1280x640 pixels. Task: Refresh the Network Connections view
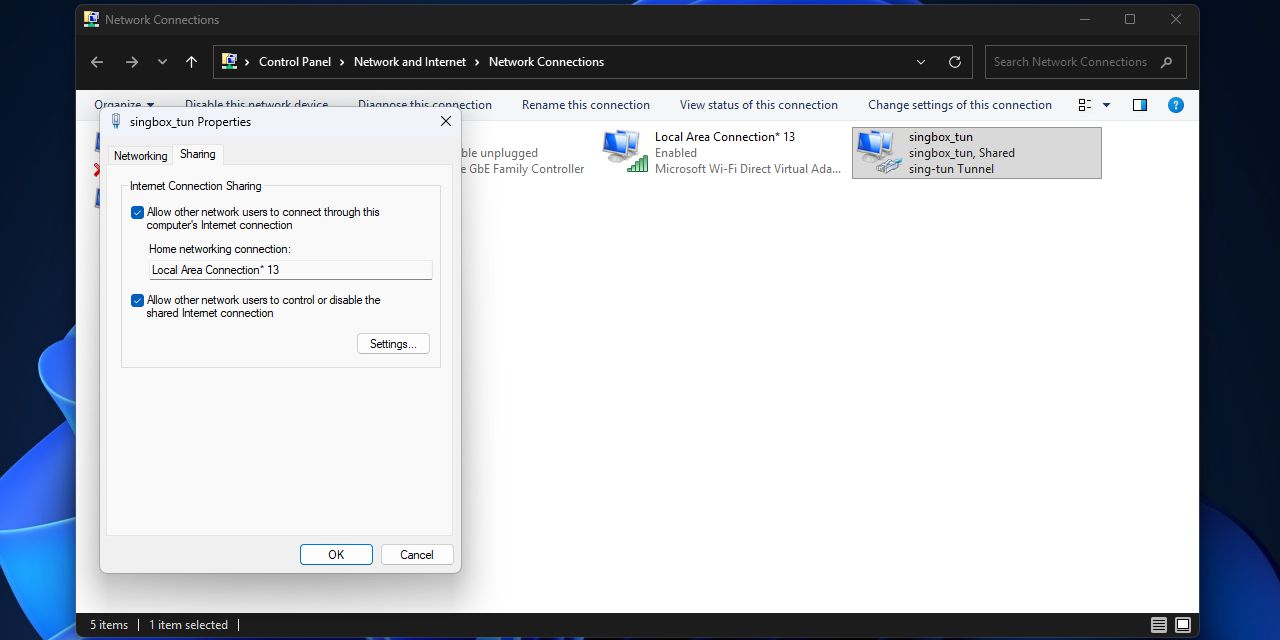pyautogui.click(x=955, y=62)
